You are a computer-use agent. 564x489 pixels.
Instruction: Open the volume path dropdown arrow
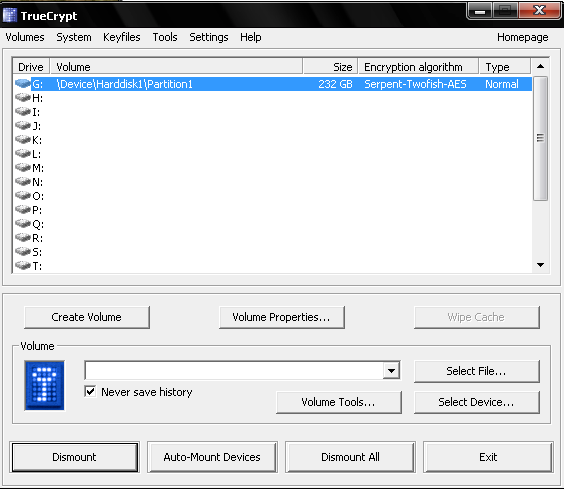click(x=391, y=370)
